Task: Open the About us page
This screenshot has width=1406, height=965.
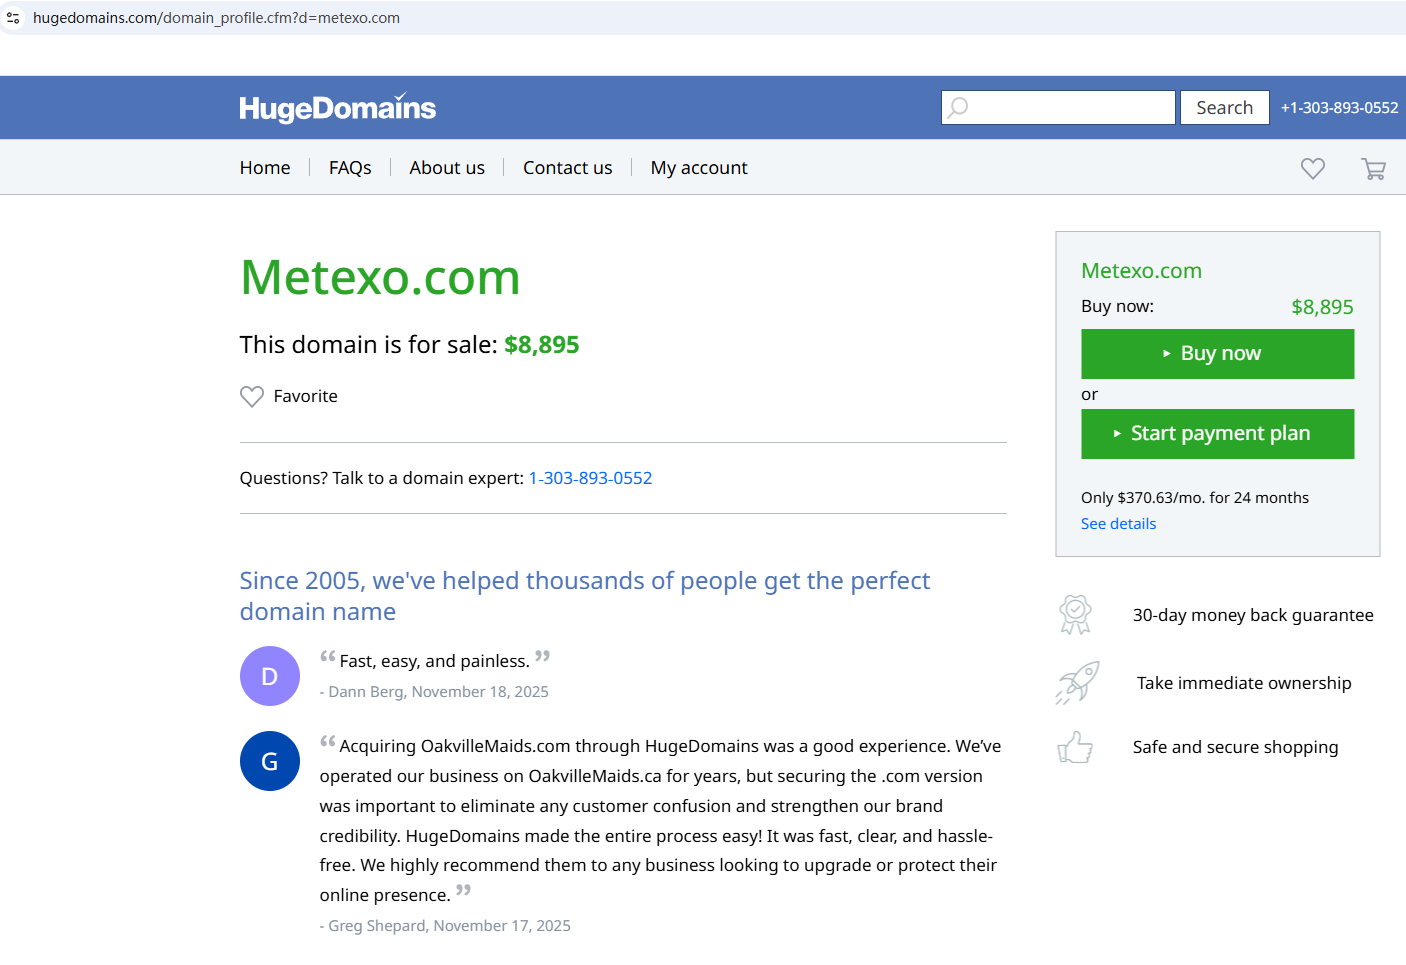Action: point(447,168)
